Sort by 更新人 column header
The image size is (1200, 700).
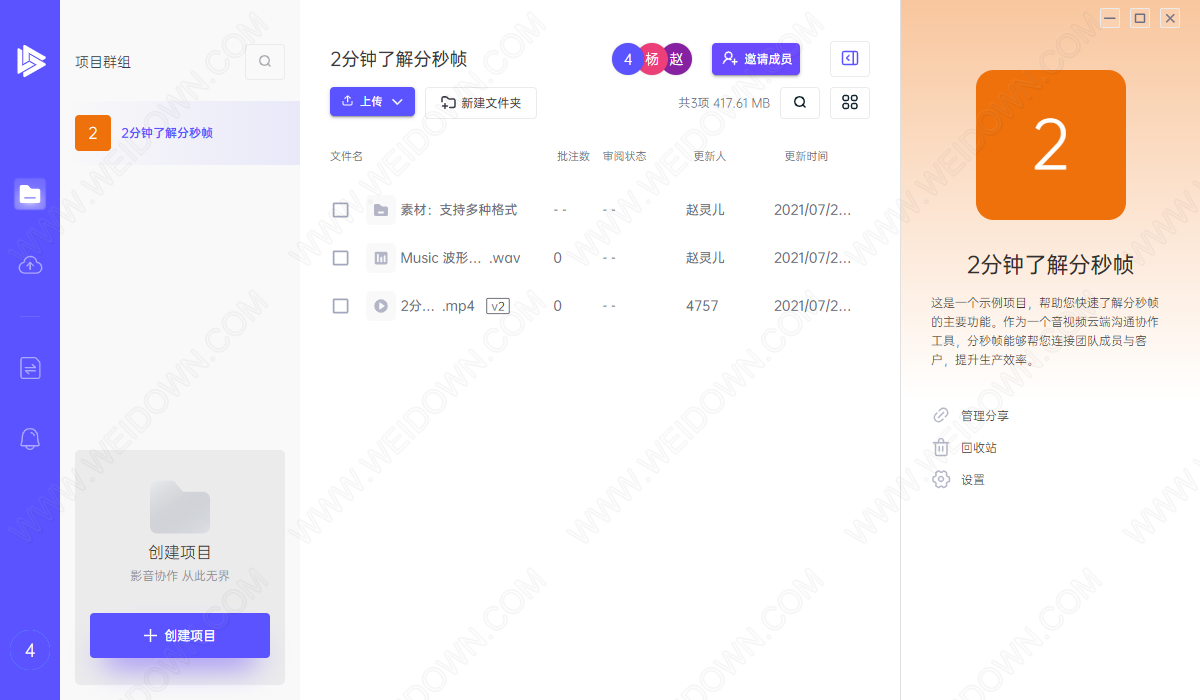click(x=709, y=156)
